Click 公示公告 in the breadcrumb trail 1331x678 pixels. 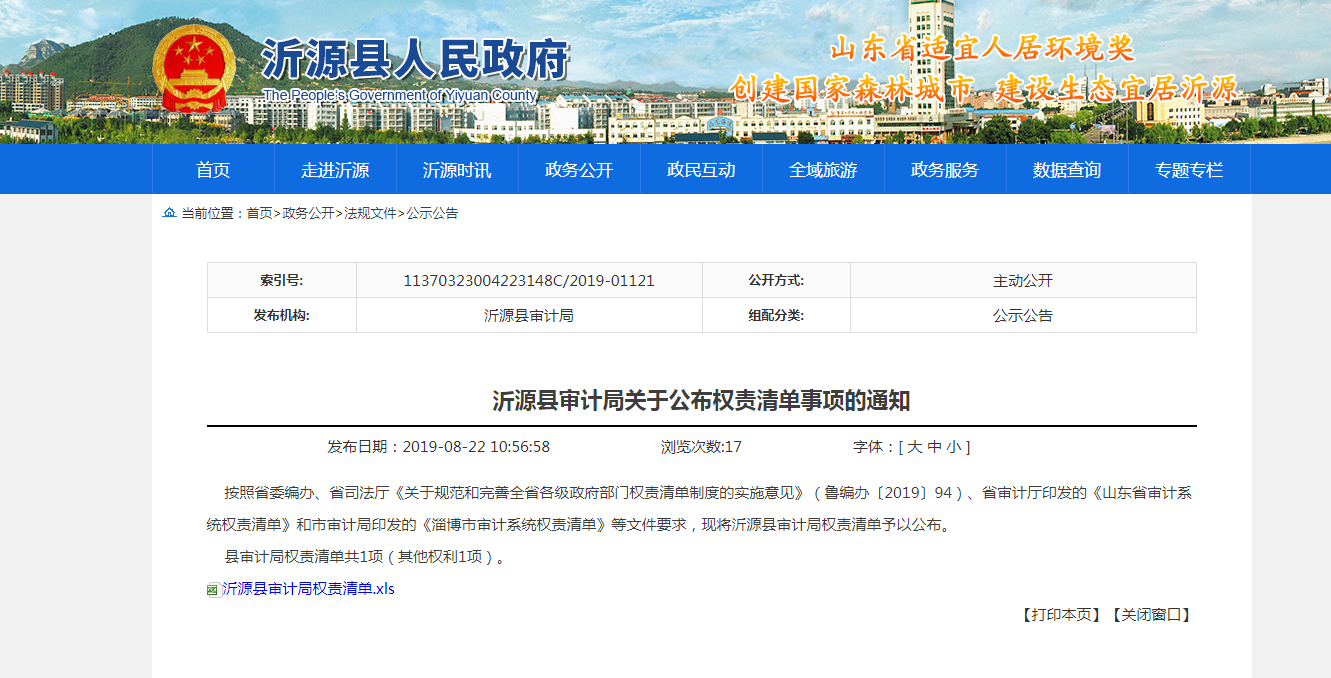(432, 213)
